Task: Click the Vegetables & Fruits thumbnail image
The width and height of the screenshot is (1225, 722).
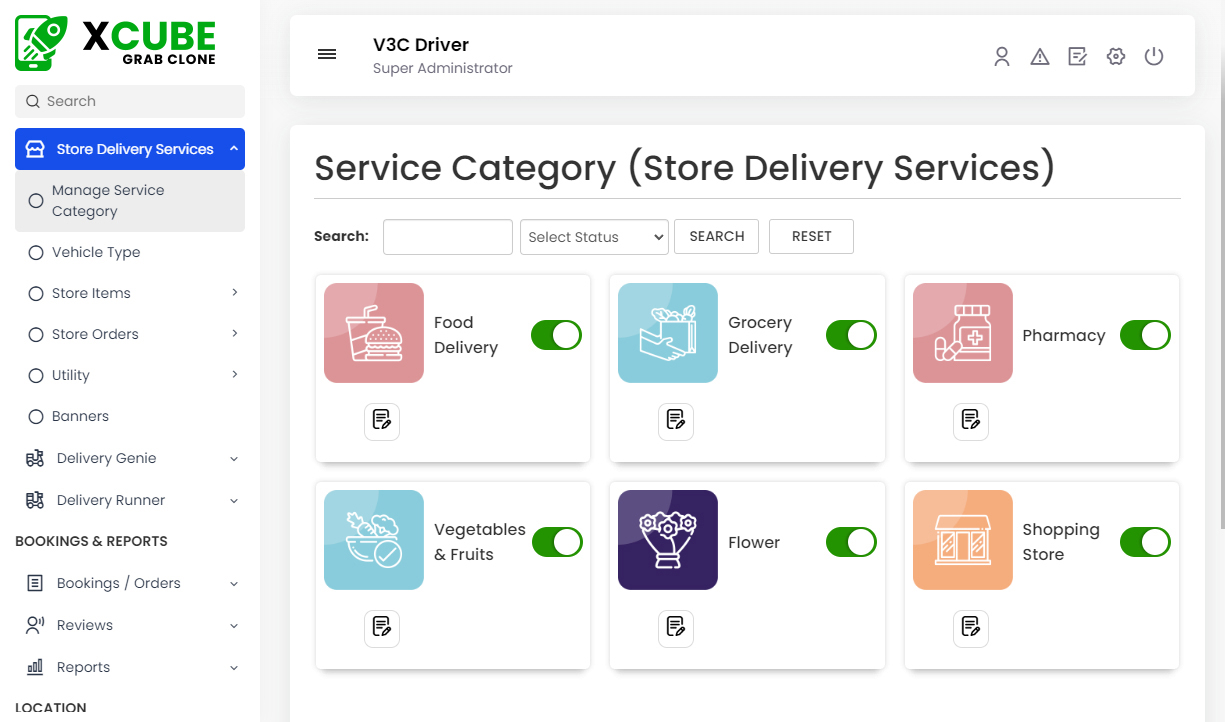Action: coord(373,540)
